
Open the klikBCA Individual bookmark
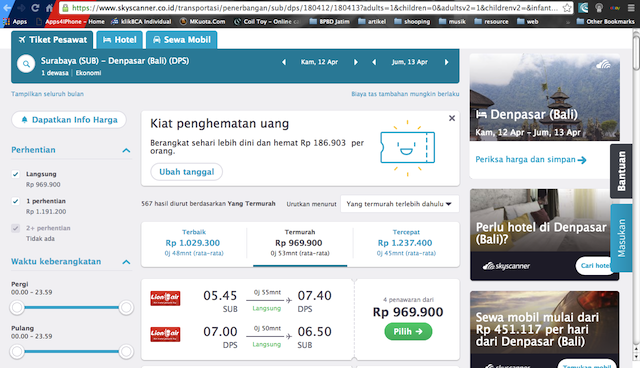141,21
